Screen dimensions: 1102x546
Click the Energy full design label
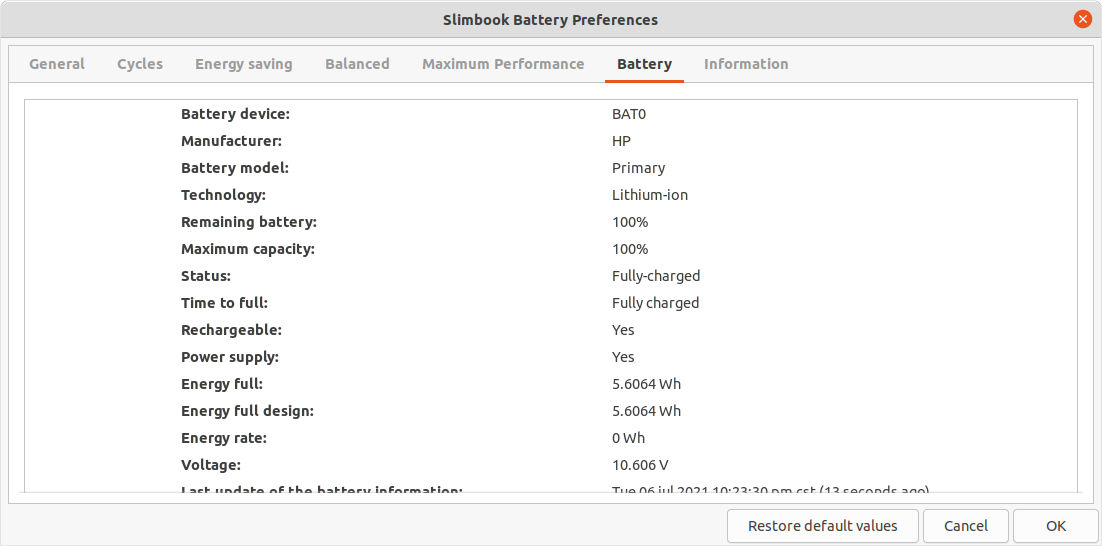coord(247,411)
